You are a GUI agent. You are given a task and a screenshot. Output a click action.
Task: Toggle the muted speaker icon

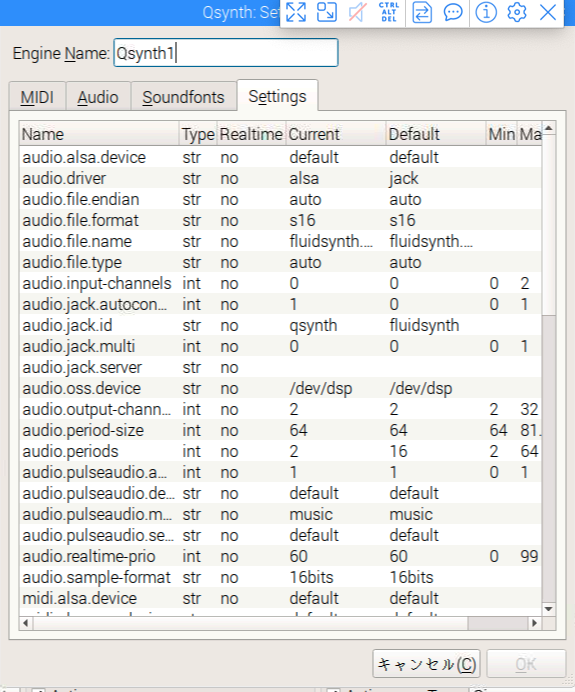(357, 12)
